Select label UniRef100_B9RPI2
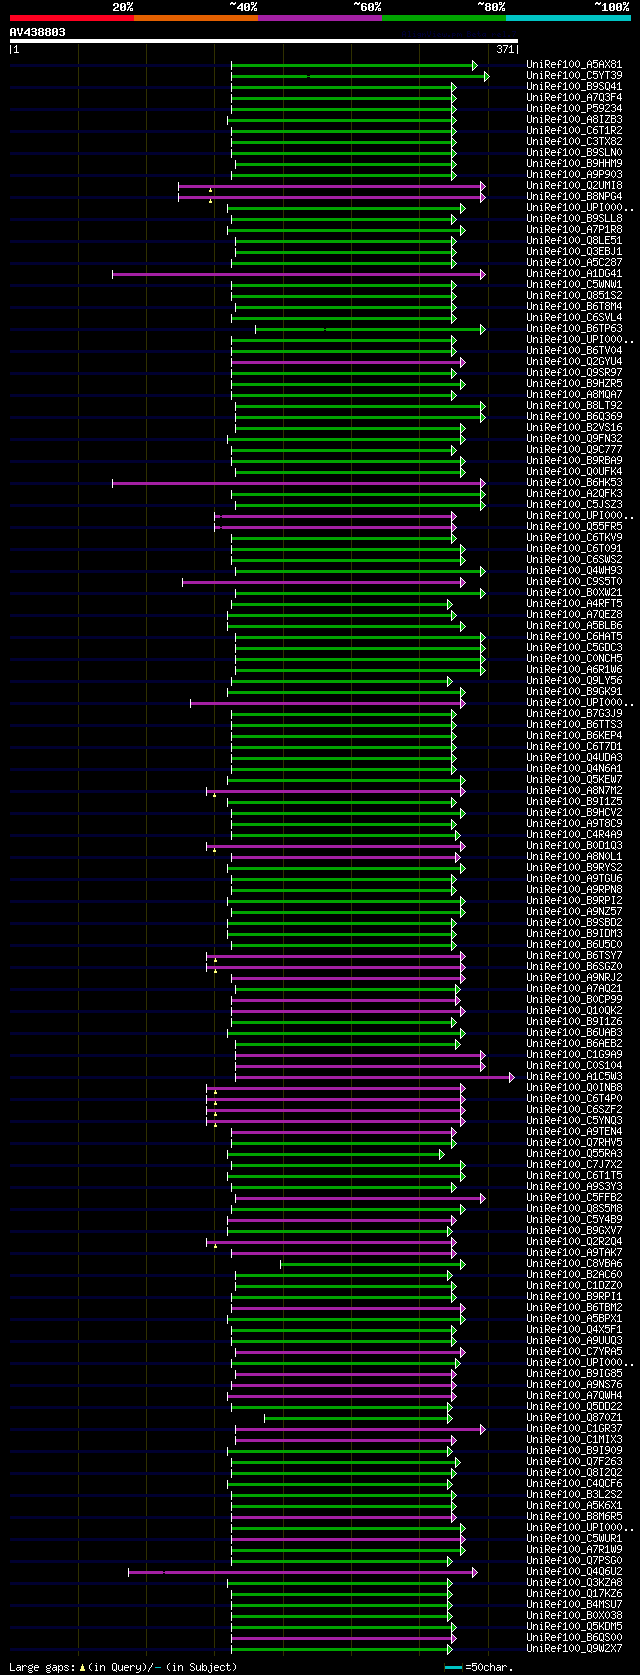This screenshot has width=640, height=1675. pos(574,901)
